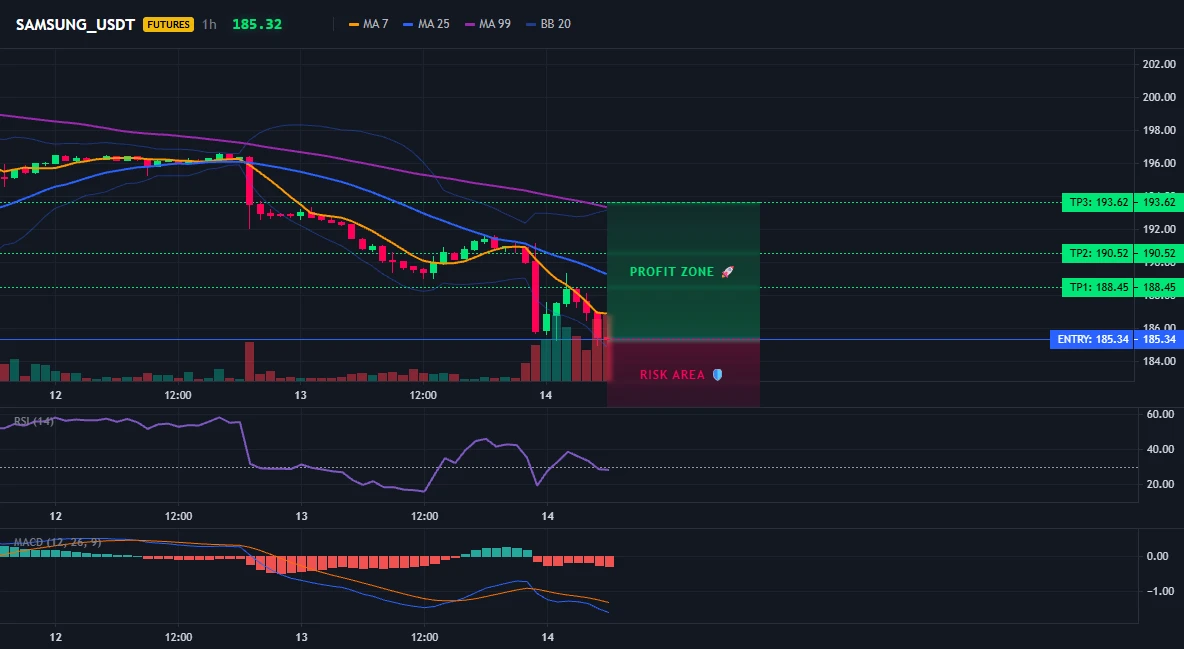Click the 13 date label on price chart axis
This screenshot has height=649, width=1184.
coord(301,395)
